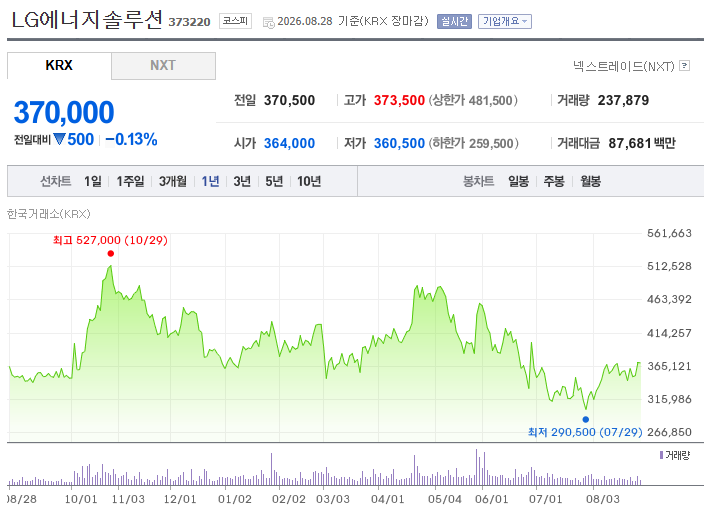Show the 주봉 weekly candle chart
The image size is (704, 514).
coord(554,181)
